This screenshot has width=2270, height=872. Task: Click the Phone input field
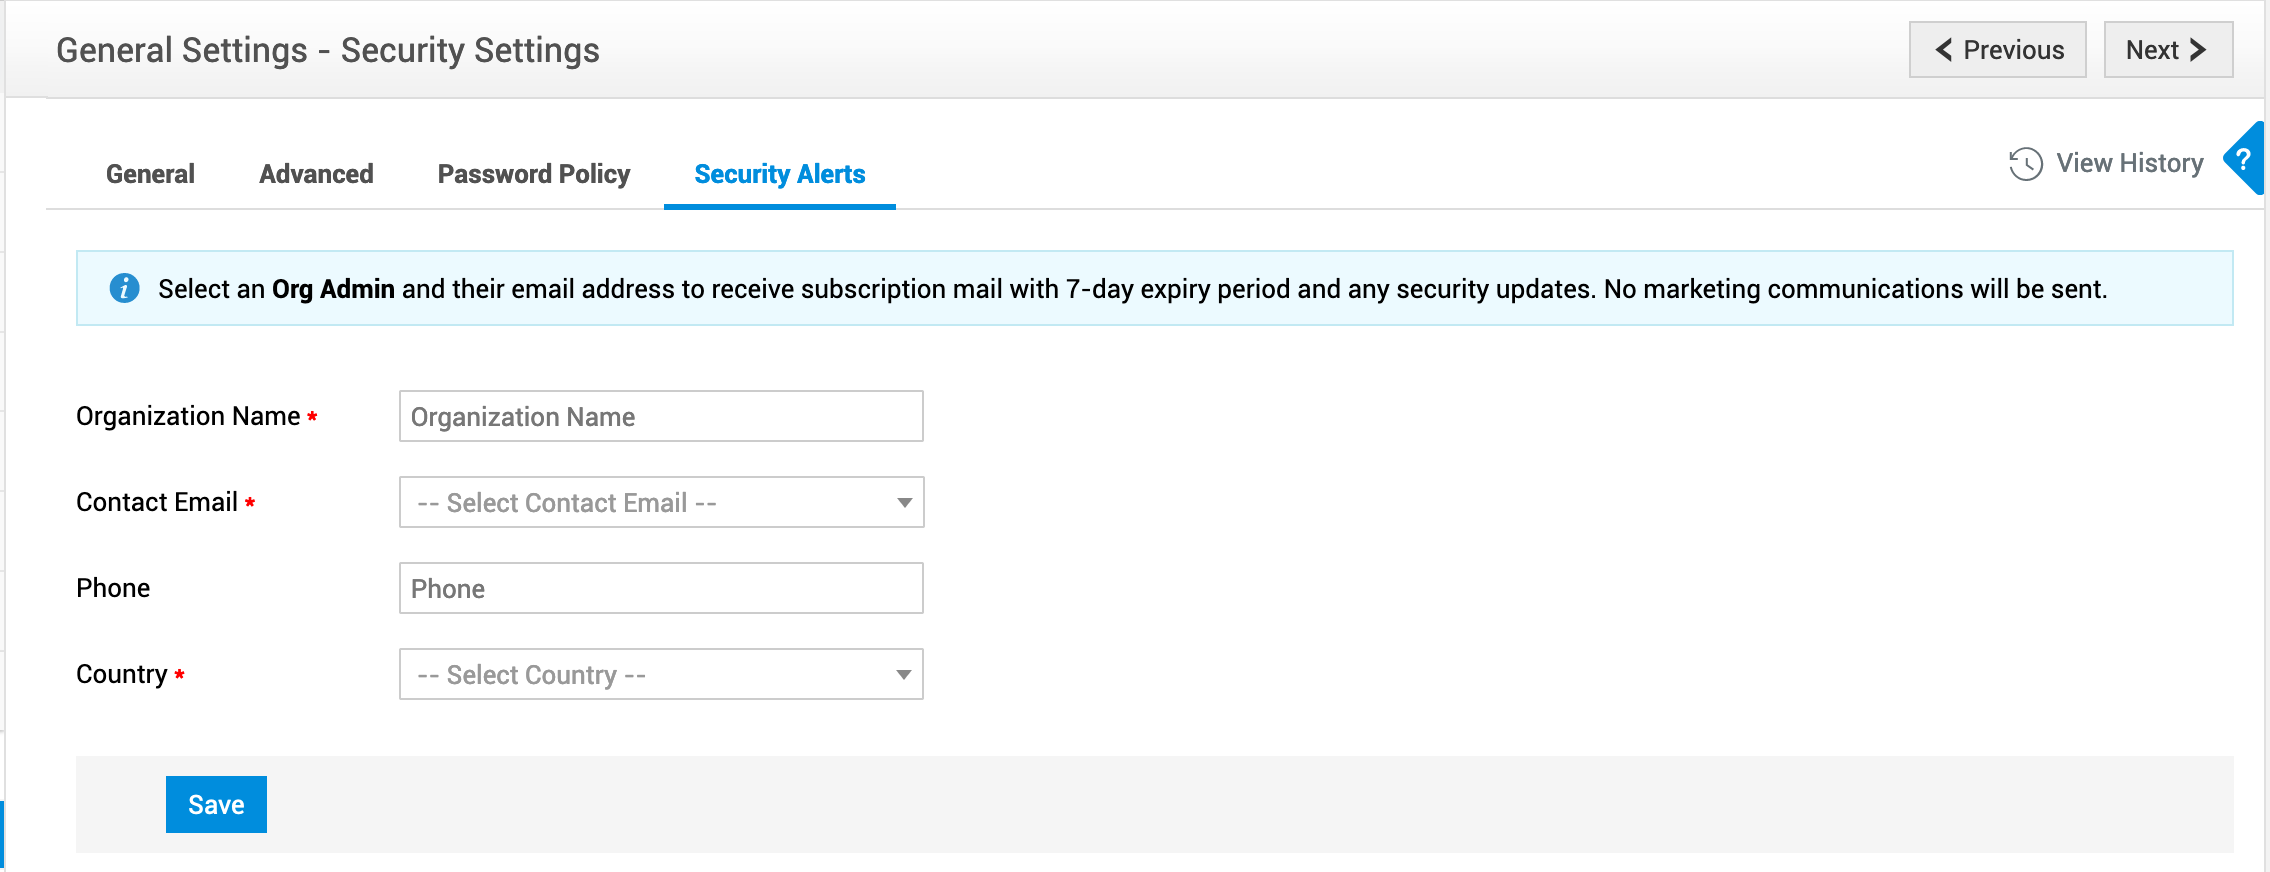[x=660, y=588]
